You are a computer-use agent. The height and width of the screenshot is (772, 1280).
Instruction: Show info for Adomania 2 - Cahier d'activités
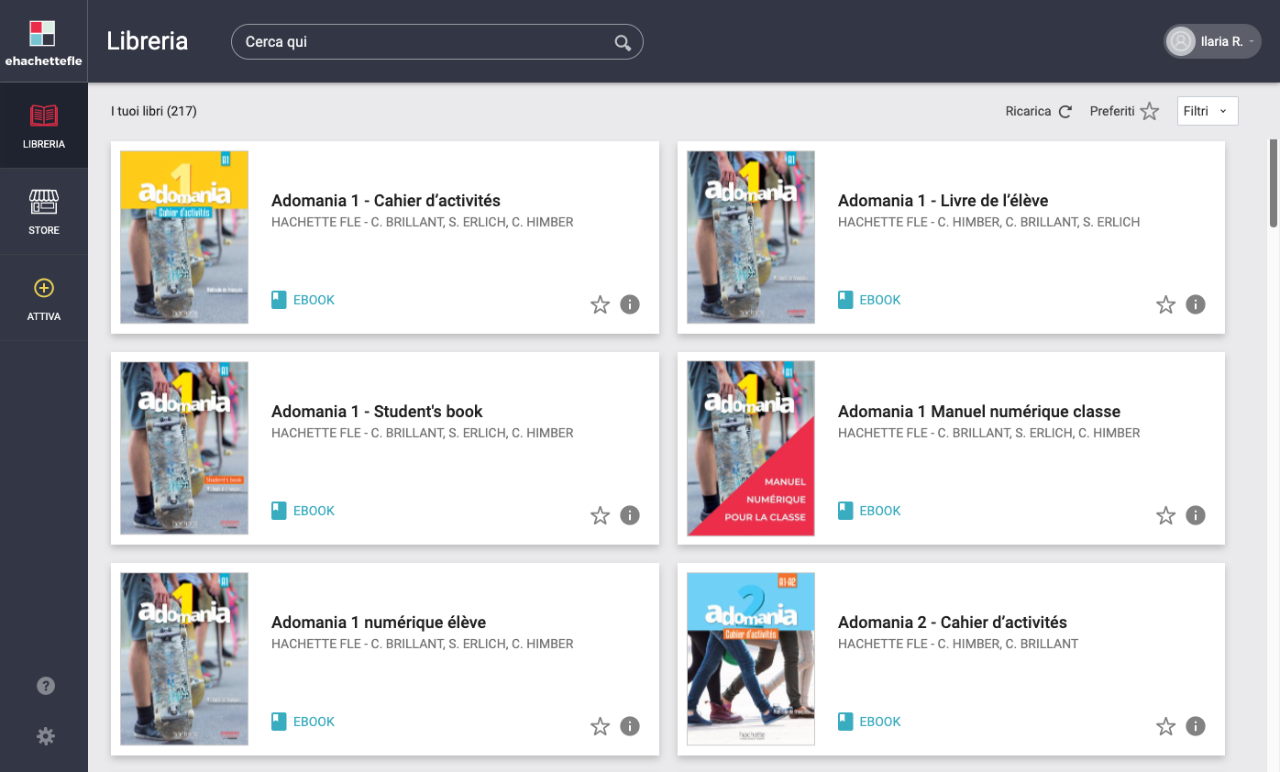click(x=1196, y=727)
